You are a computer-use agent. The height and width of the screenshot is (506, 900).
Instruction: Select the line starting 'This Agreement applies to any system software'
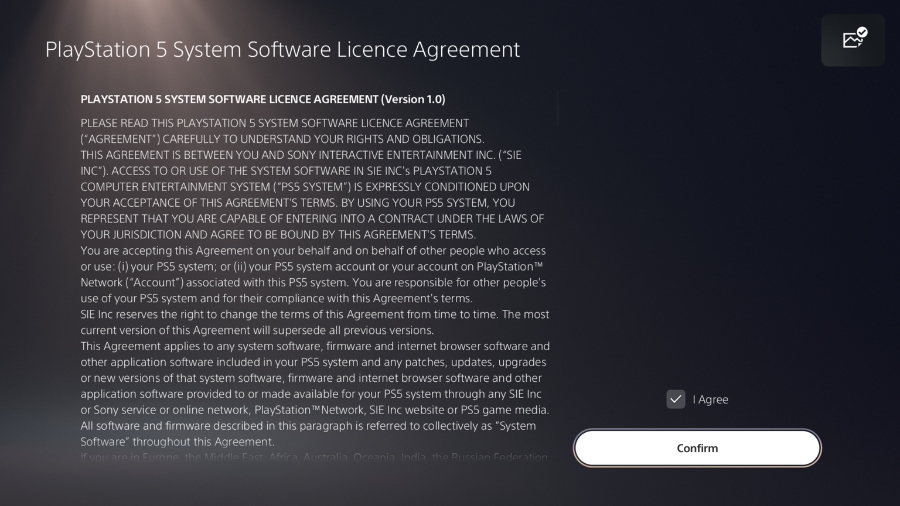click(315, 346)
